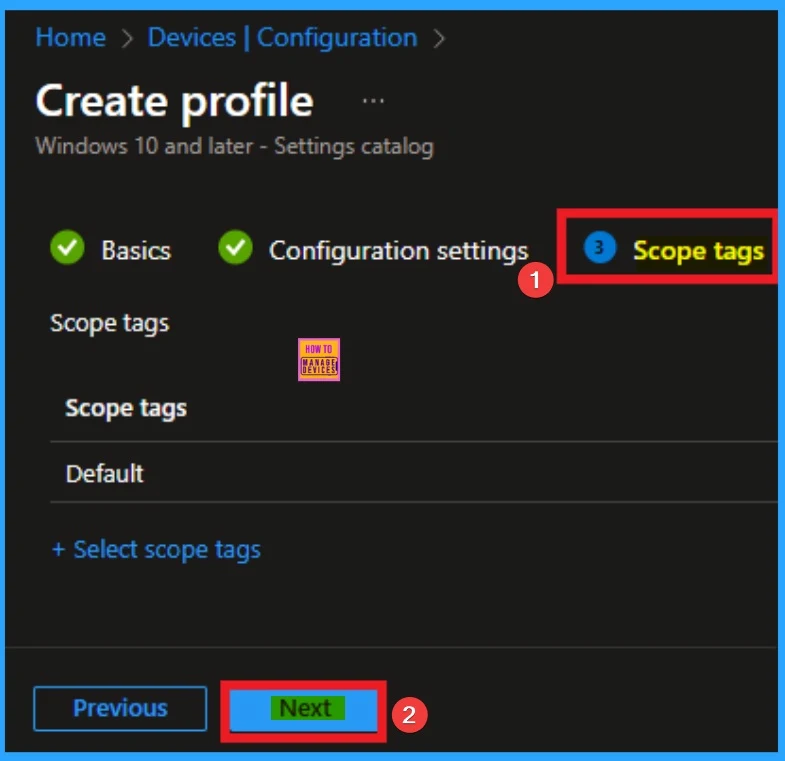Open the Select scope tags link

coord(157,550)
